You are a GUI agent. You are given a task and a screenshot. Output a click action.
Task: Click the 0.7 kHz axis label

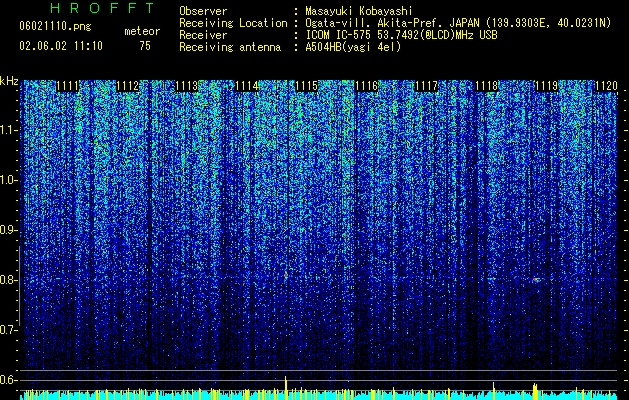click(x=8, y=330)
